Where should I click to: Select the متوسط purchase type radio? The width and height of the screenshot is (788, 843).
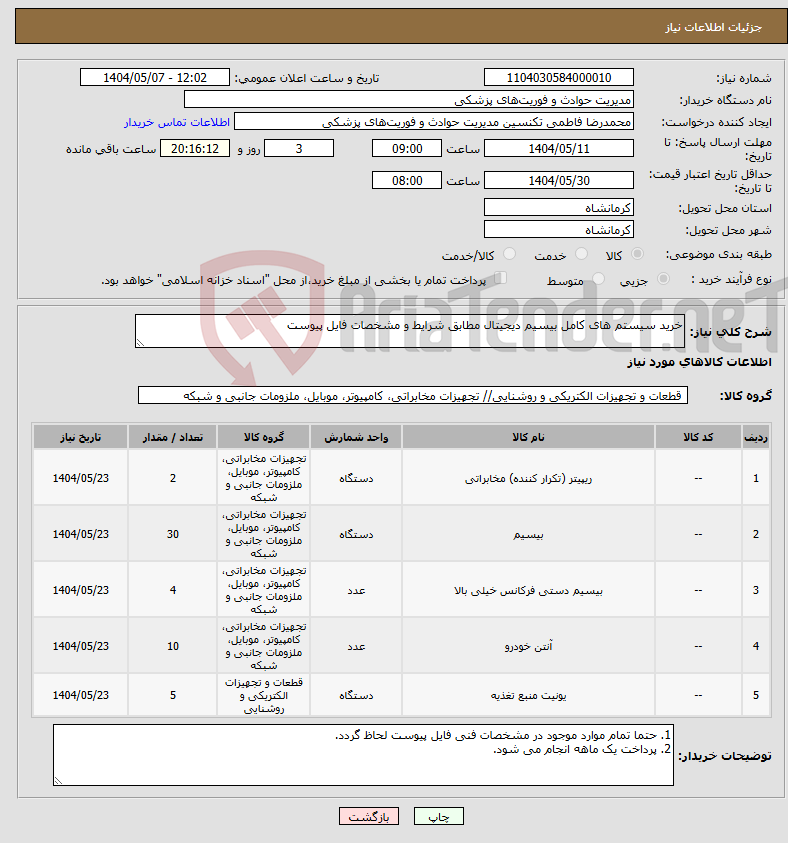[x=598, y=278]
